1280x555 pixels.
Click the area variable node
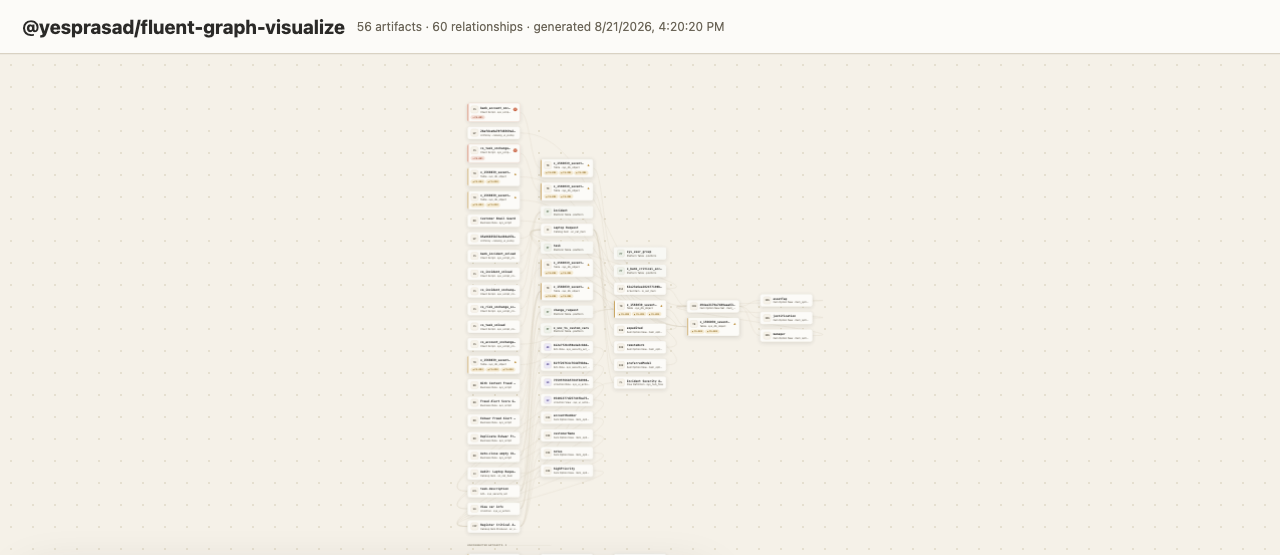(x=567, y=453)
